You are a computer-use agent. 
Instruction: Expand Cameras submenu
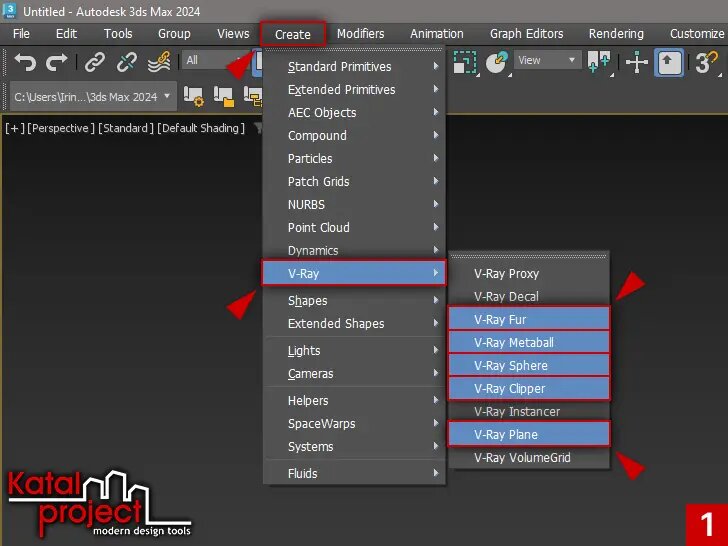[x=354, y=374]
